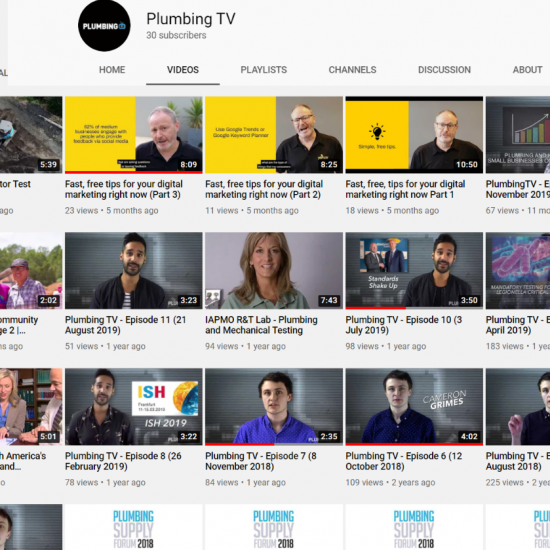Click the 10:50 duration badge
Image resolution: width=550 pixels, height=550 pixels.
point(467,165)
